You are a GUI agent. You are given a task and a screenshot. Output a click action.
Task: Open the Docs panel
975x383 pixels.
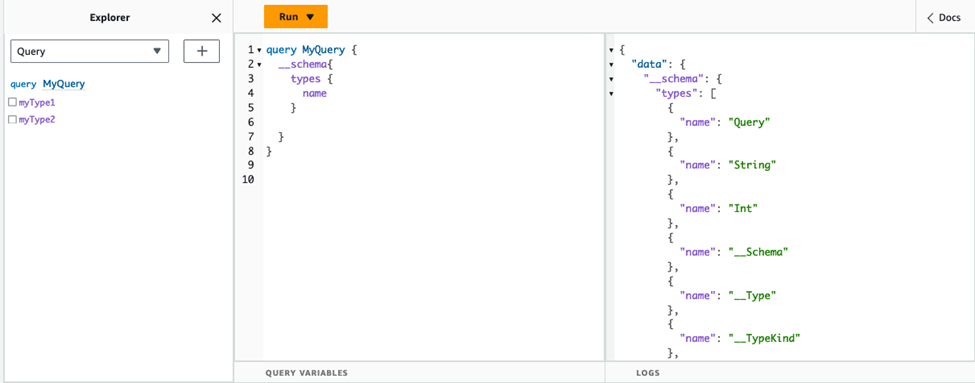coord(944,17)
